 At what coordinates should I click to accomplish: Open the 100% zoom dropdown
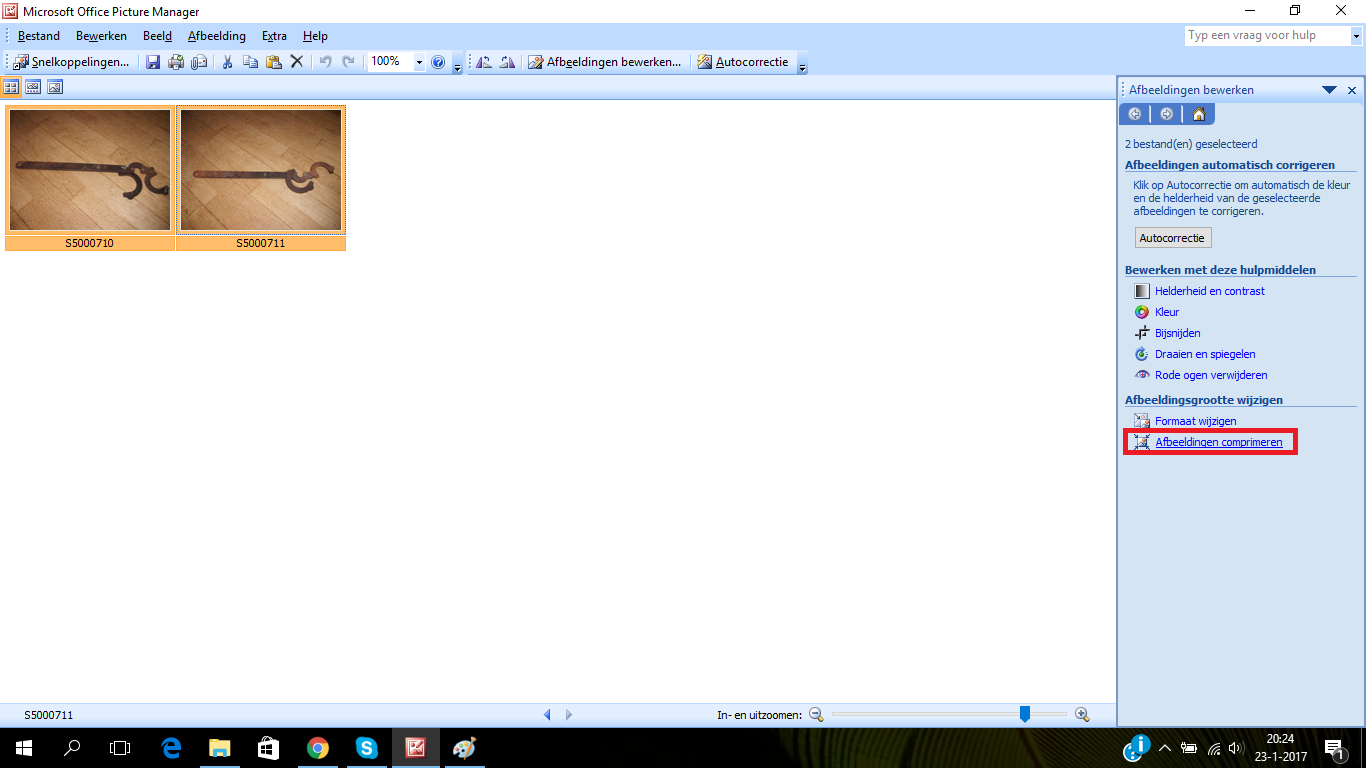click(419, 62)
